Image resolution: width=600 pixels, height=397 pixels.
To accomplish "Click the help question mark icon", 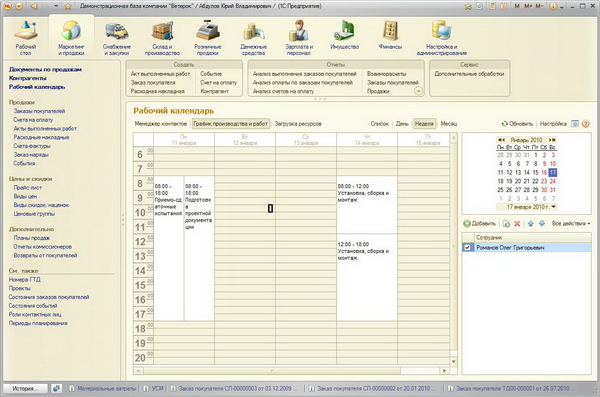I will pos(585,124).
